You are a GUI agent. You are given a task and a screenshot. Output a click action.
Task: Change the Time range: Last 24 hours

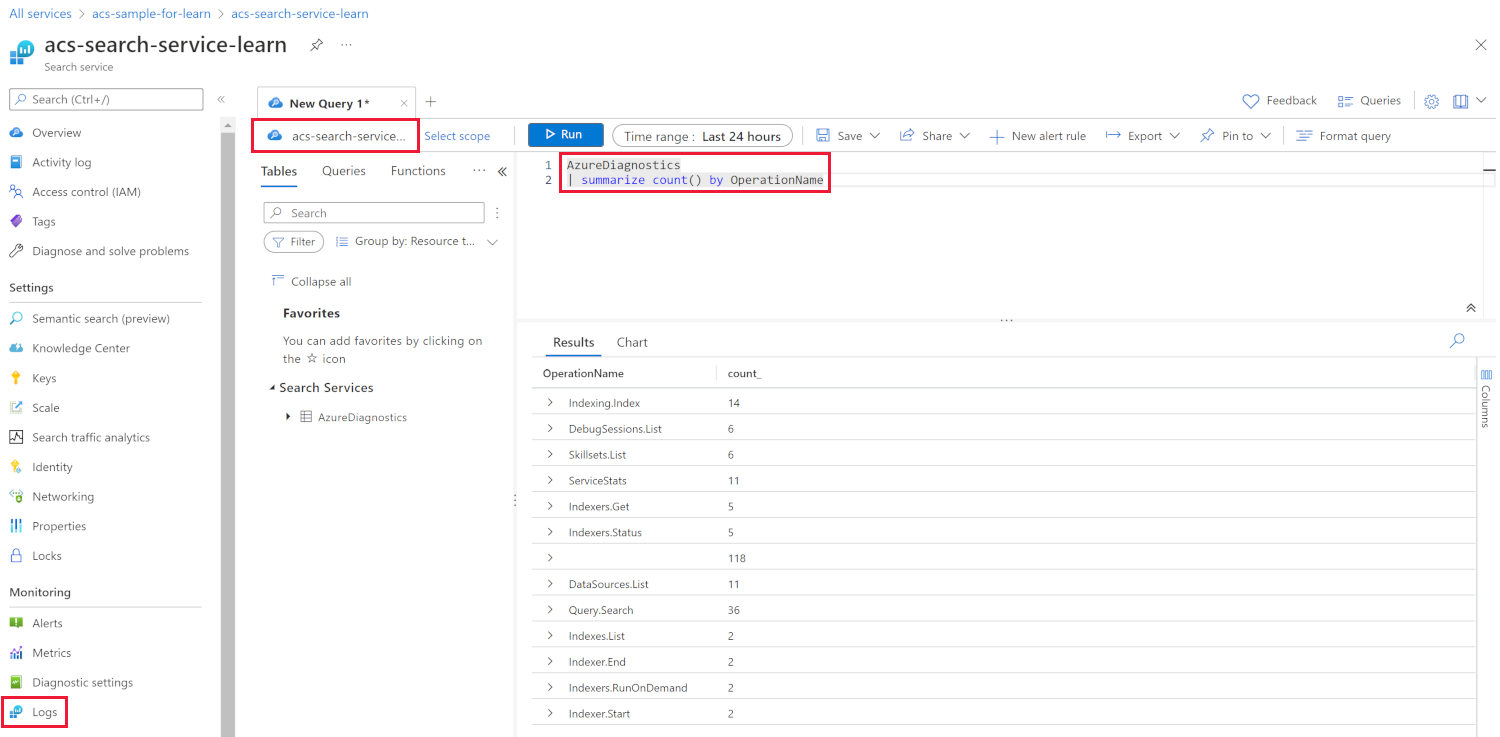(702, 136)
